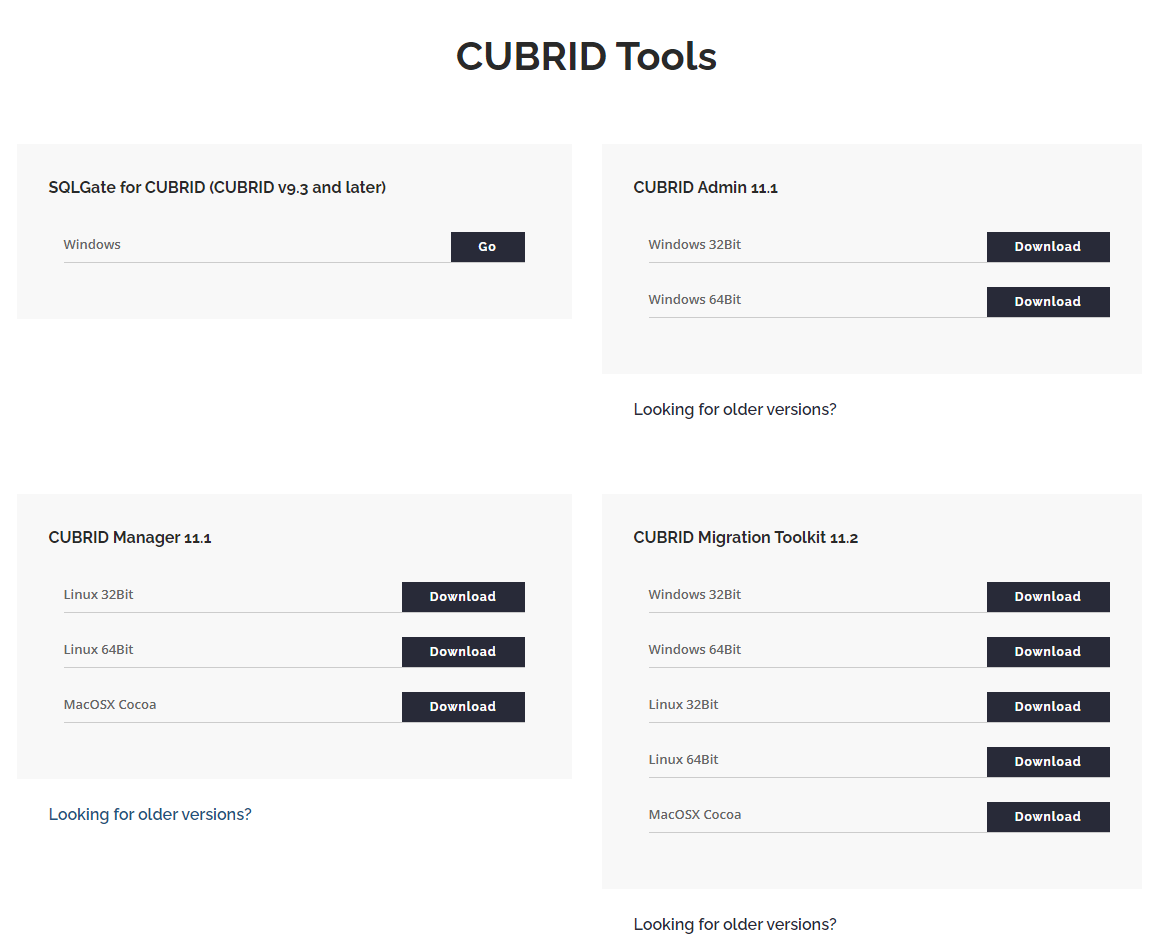Click MacOSX Cocoa label in CUBRID Manager

110,704
